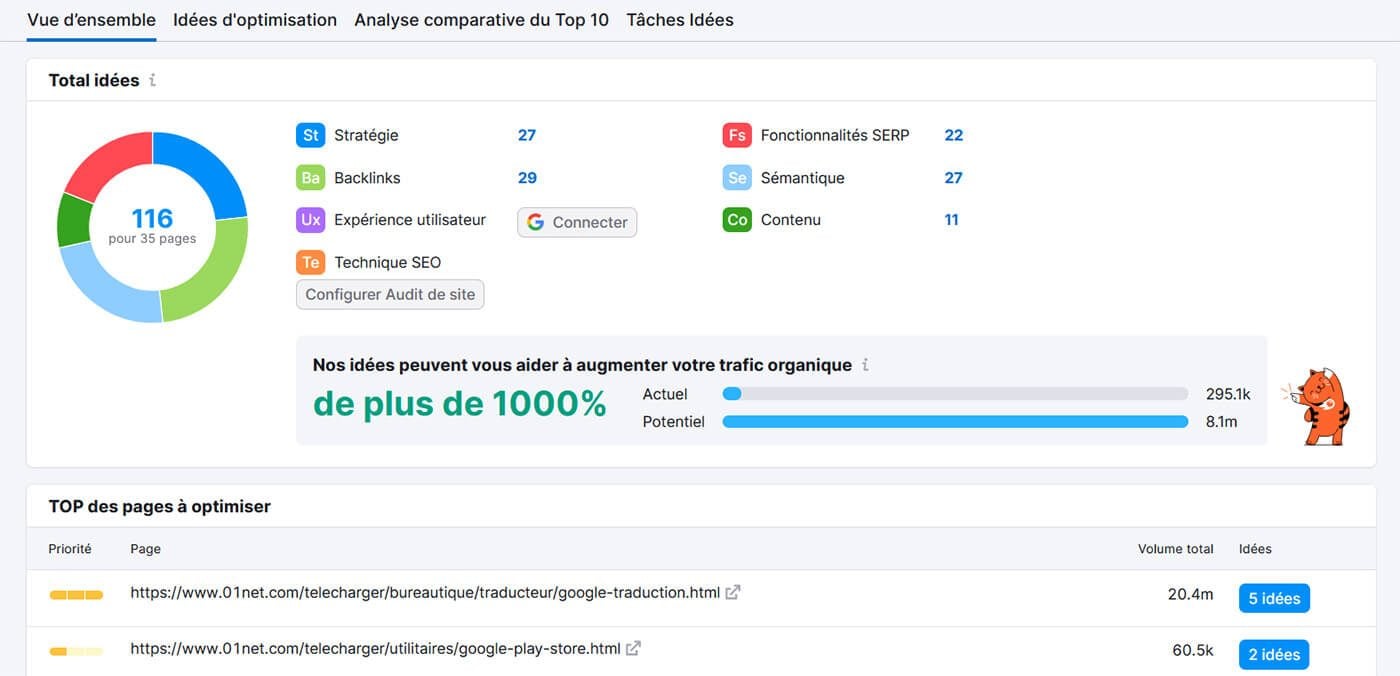This screenshot has height=676, width=1400.
Task: Click the Connecter Google button
Action: pos(577,222)
